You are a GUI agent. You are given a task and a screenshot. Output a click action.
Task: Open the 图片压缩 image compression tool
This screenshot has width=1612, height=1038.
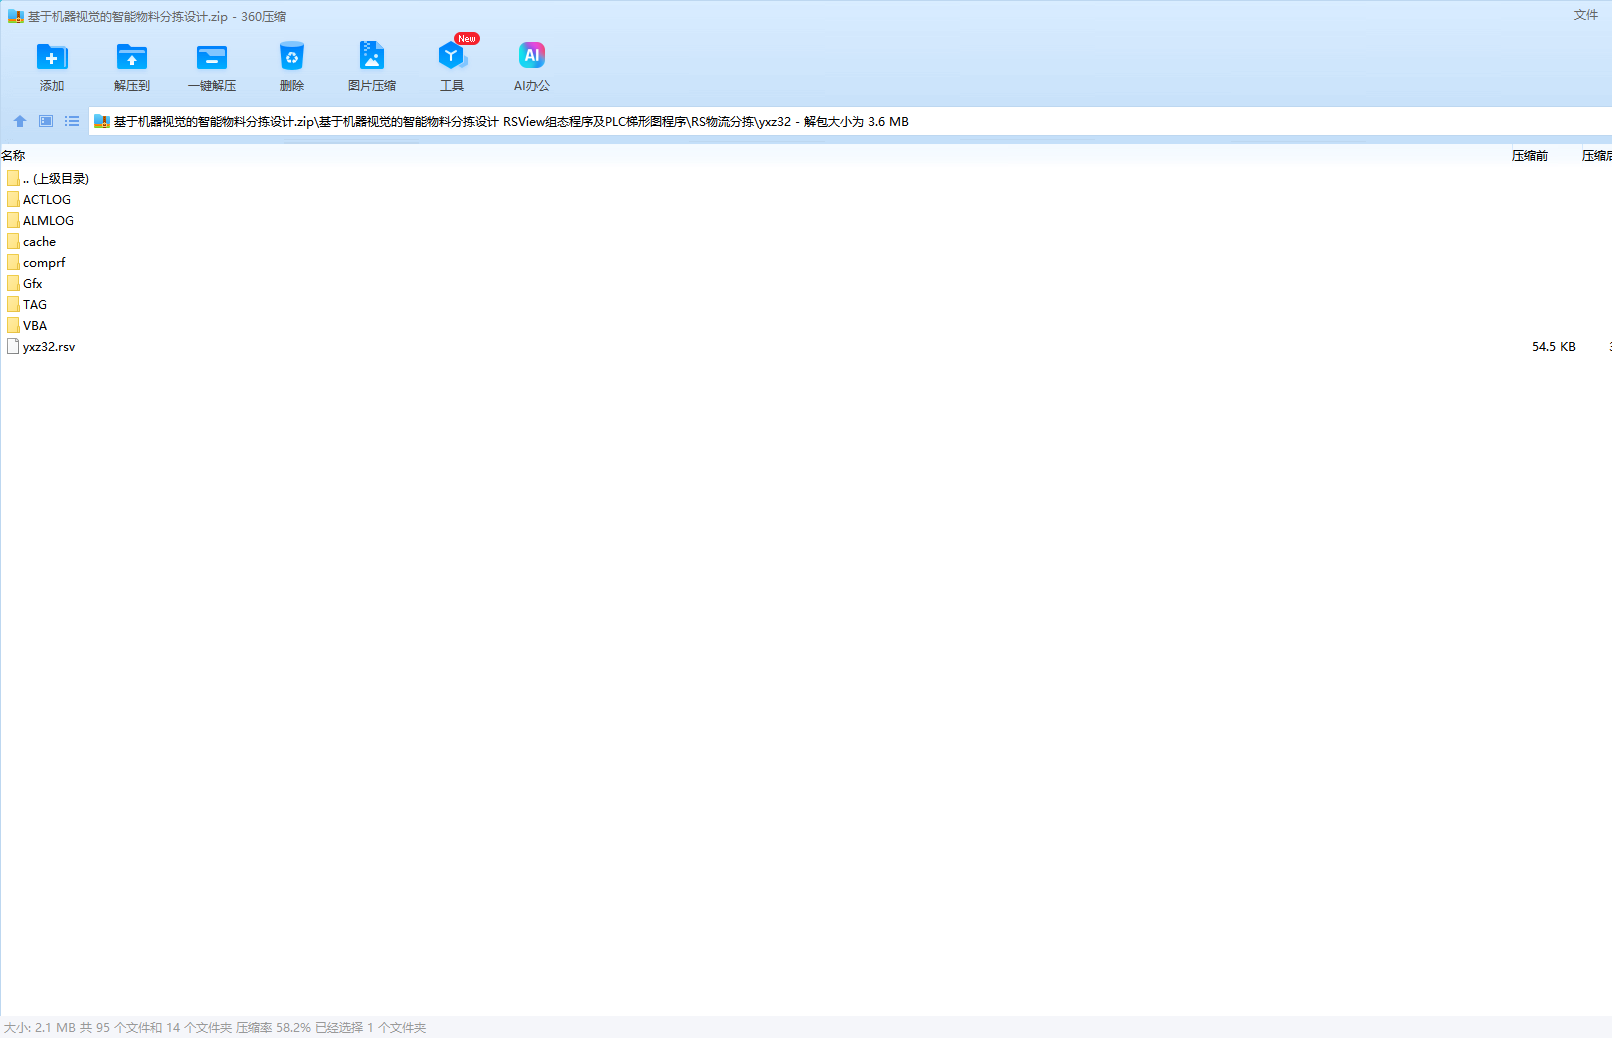[x=372, y=58]
